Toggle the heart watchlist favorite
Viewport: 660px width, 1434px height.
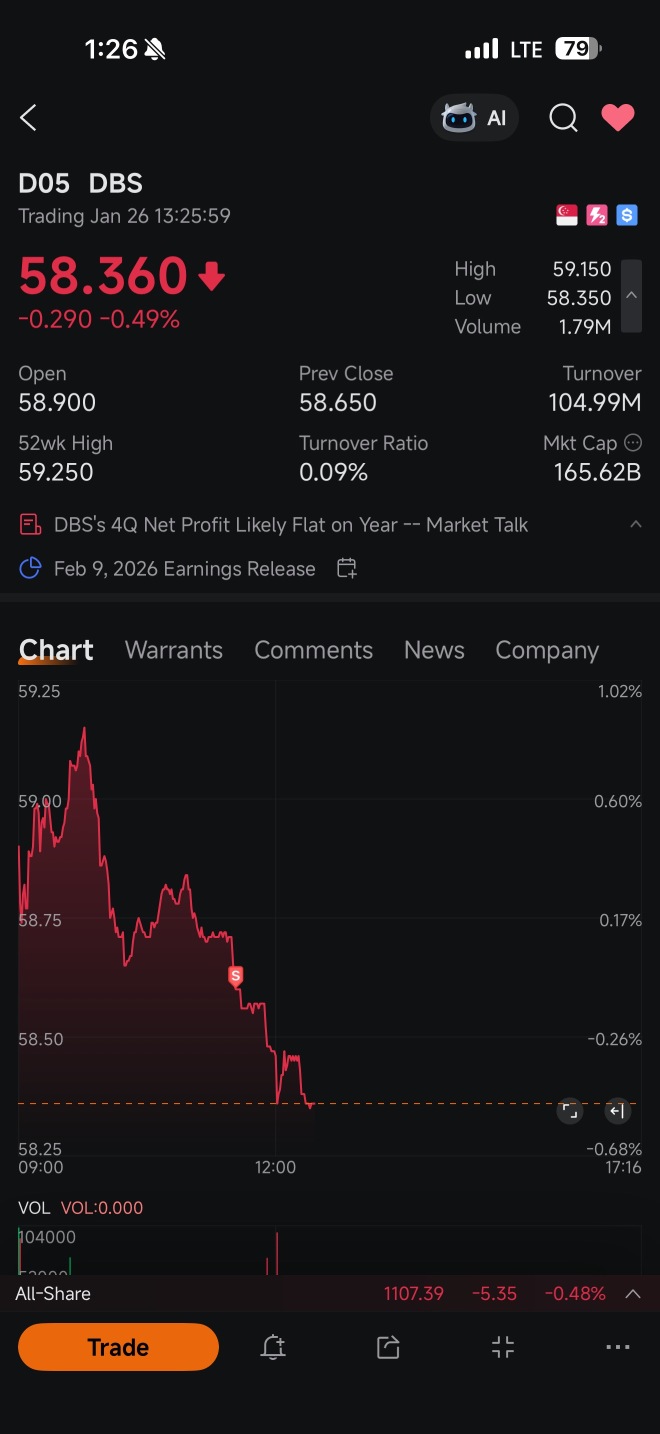[x=618, y=118]
